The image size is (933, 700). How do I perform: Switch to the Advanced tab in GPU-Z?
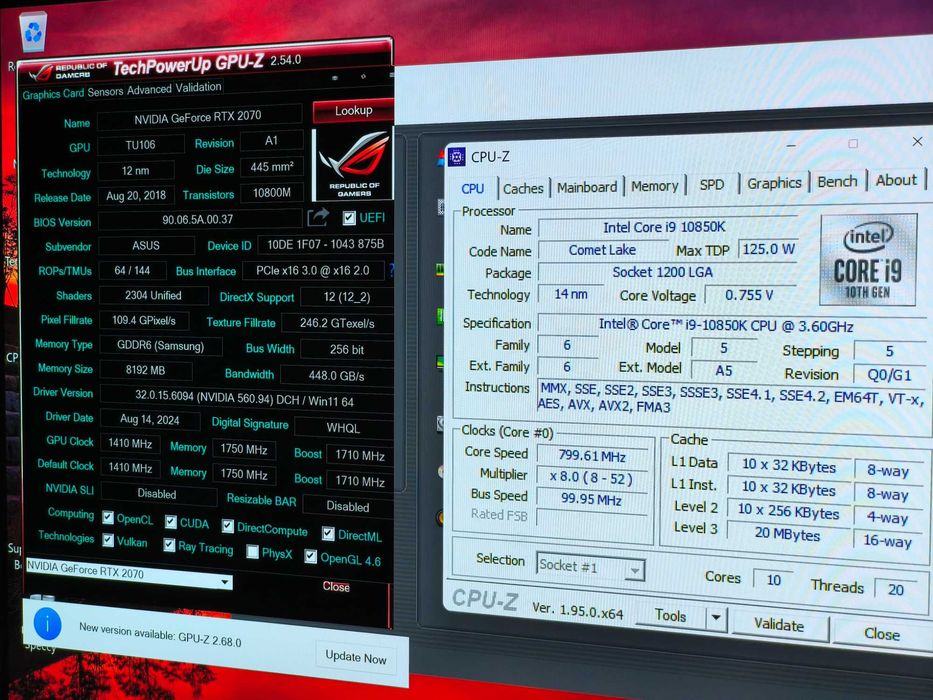[149, 89]
